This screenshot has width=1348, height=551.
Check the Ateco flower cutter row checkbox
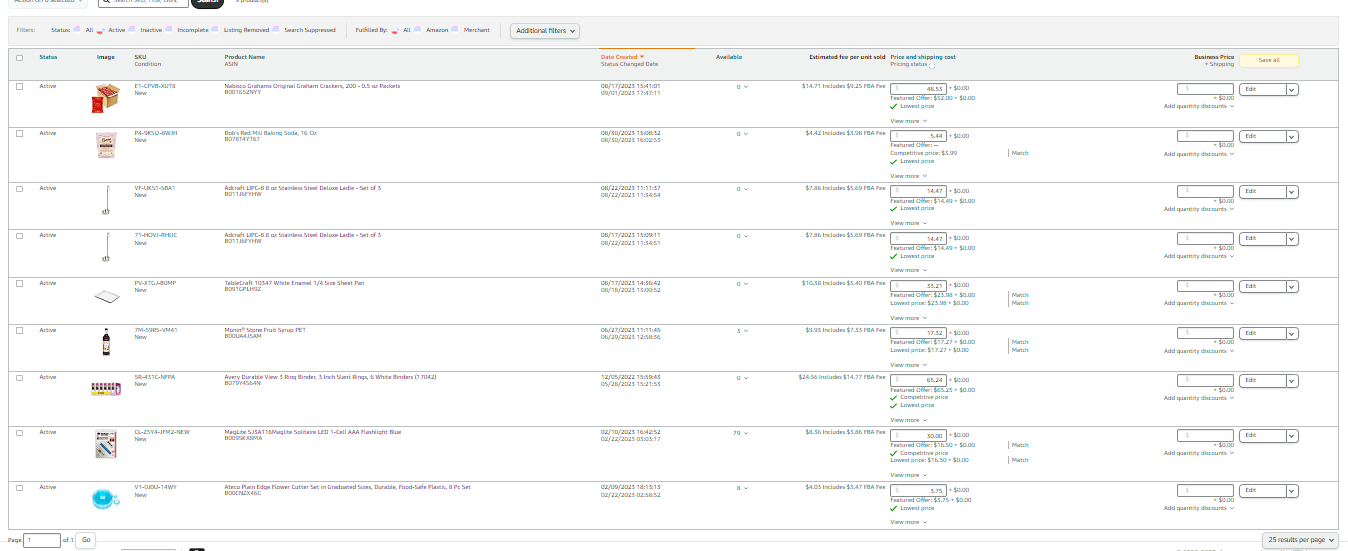point(19,487)
